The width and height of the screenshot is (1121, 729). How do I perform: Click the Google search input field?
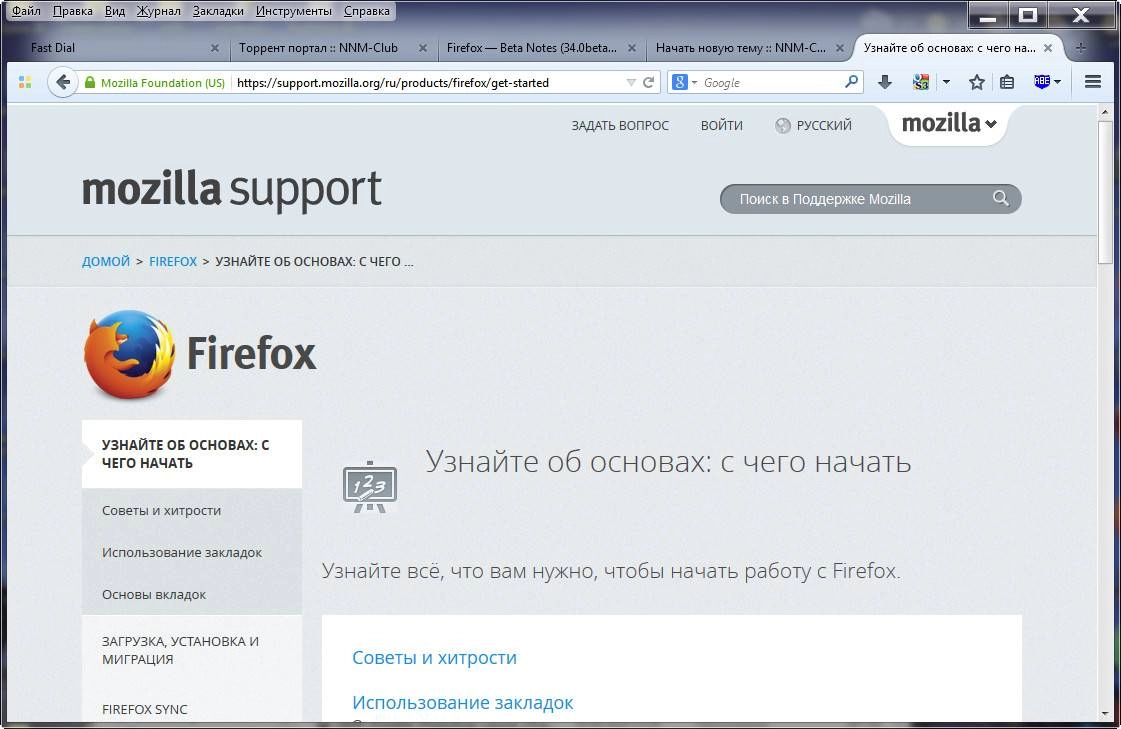[772, 82]
